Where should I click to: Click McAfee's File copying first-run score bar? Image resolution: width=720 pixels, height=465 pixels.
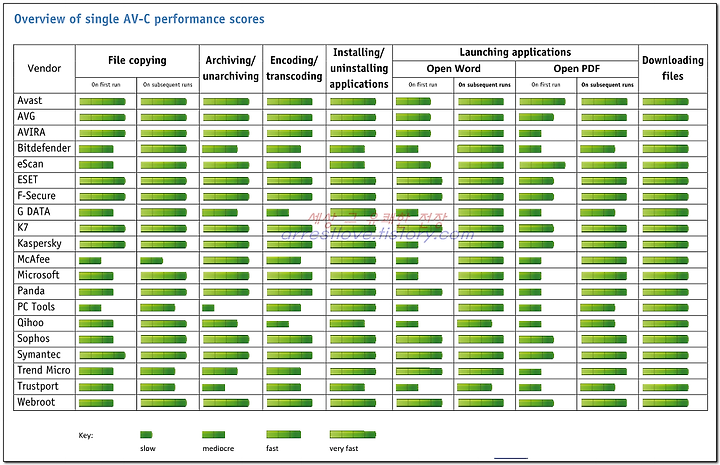[90, 261]
